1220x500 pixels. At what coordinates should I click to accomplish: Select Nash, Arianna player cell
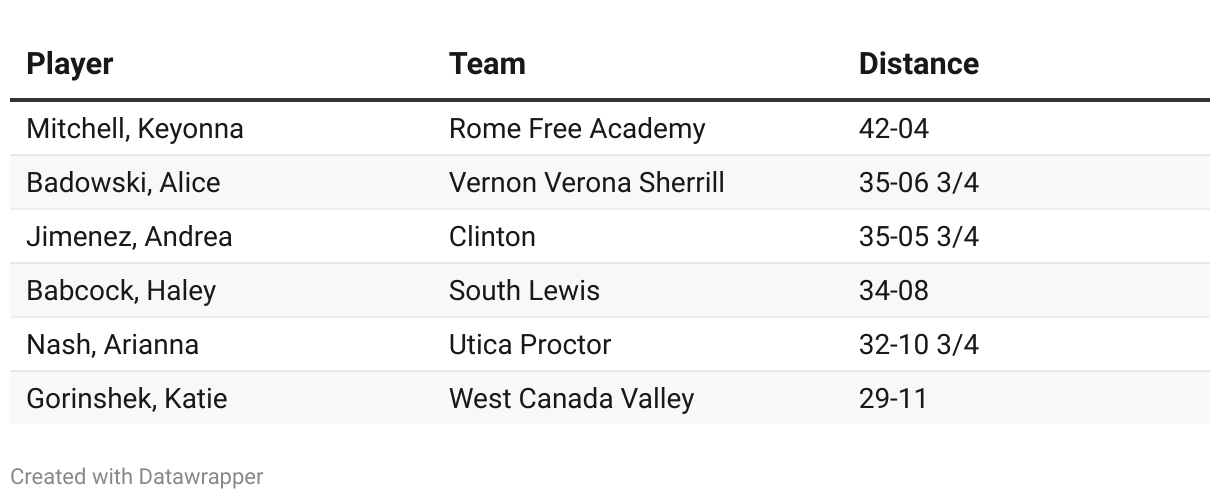click(112, 345)
